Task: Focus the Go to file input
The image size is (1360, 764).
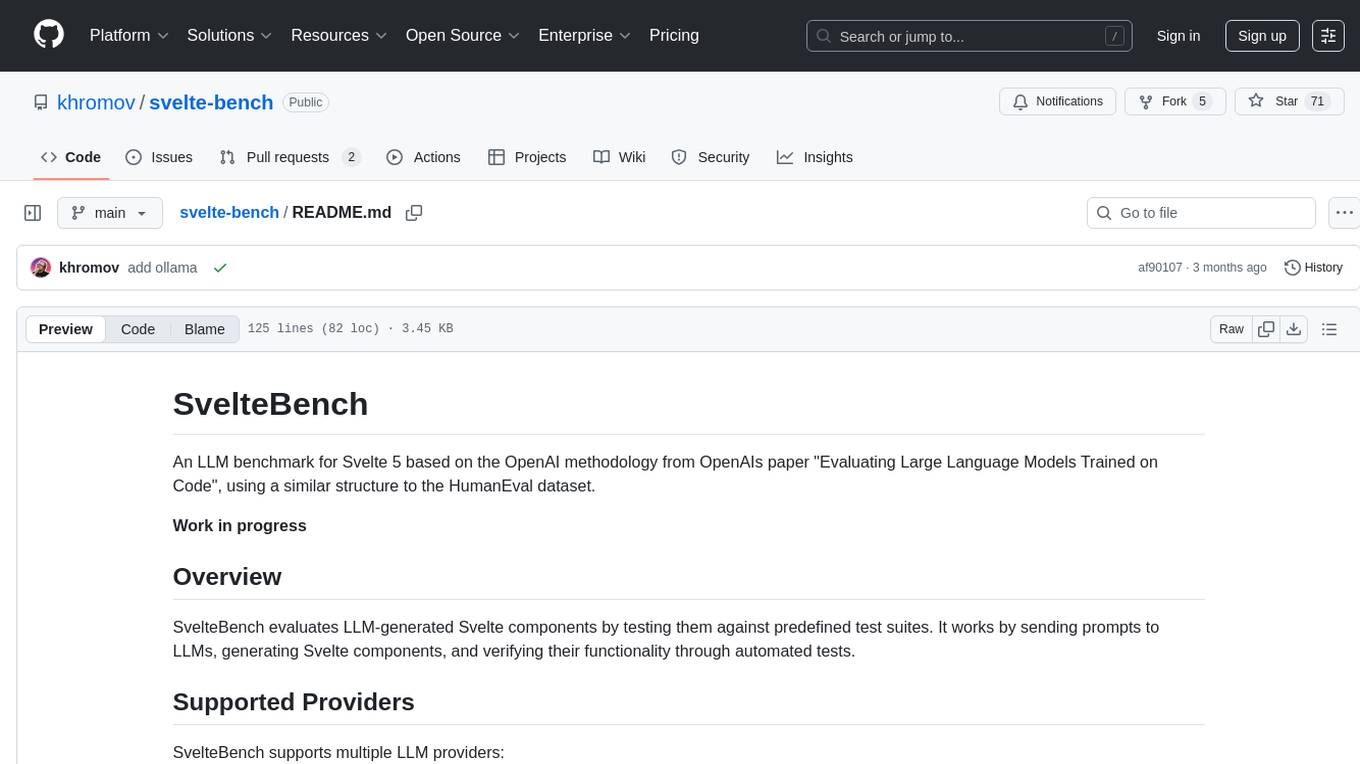Action: click(1201, 213)
